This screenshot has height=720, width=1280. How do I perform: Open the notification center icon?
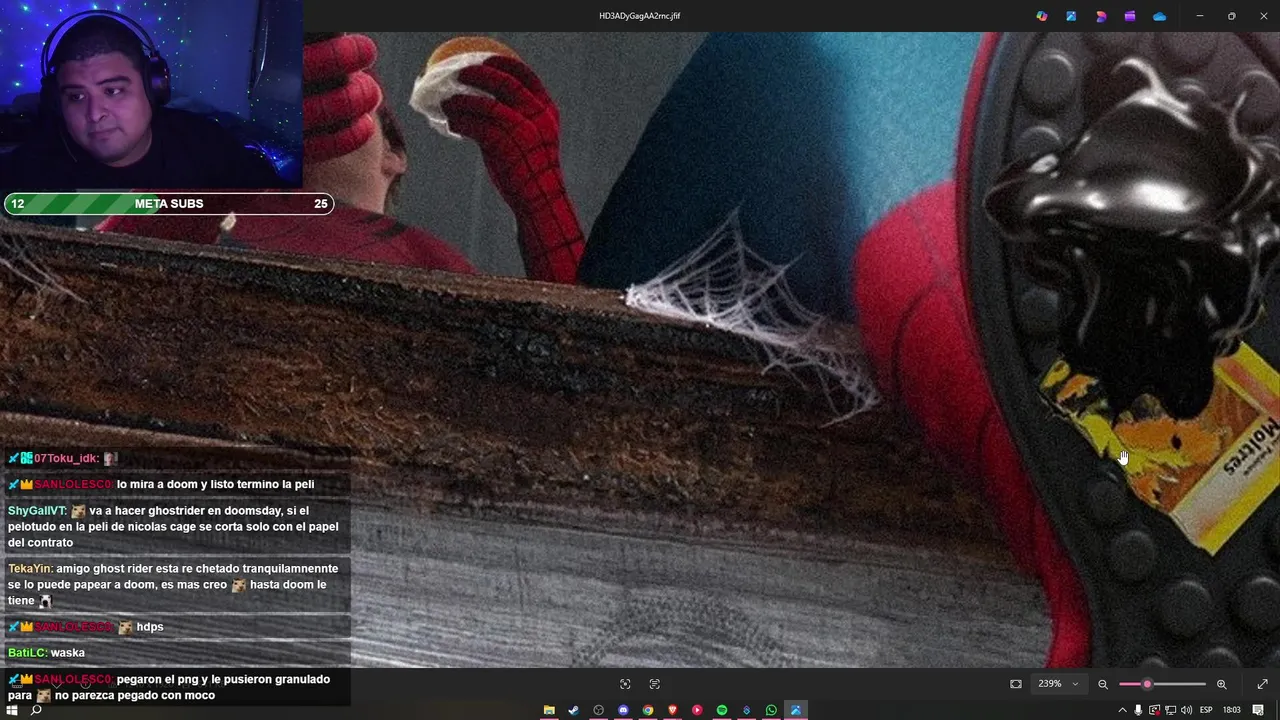pyautogui.click(x=1258, y=710)
